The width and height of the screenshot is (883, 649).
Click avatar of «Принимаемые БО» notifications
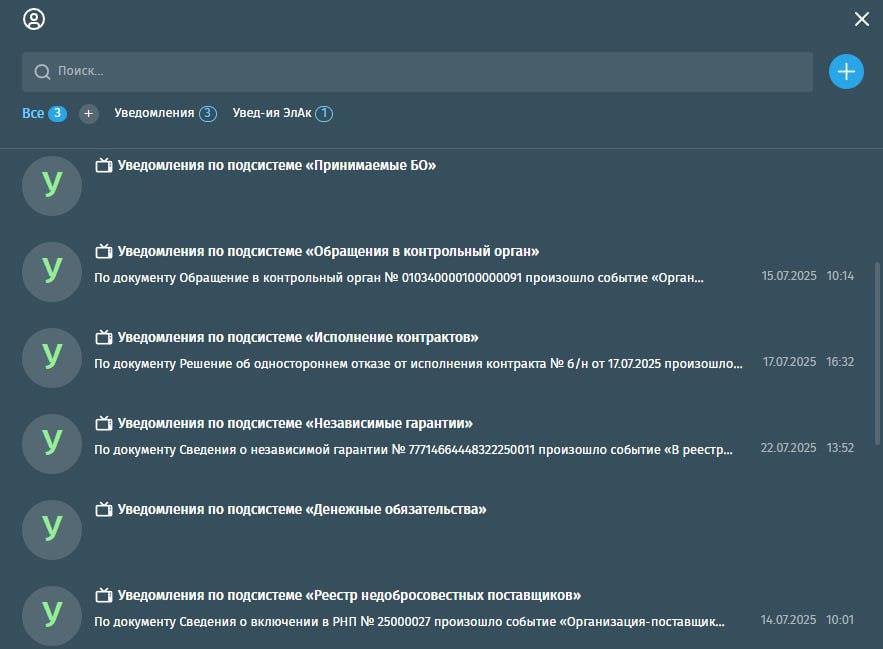(51, 185)
